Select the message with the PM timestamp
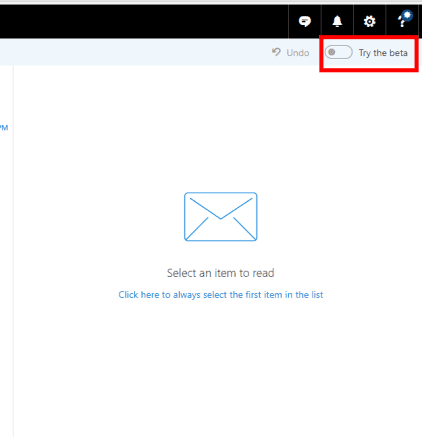Viewport: 423px width, 438px height. (4, 128)
